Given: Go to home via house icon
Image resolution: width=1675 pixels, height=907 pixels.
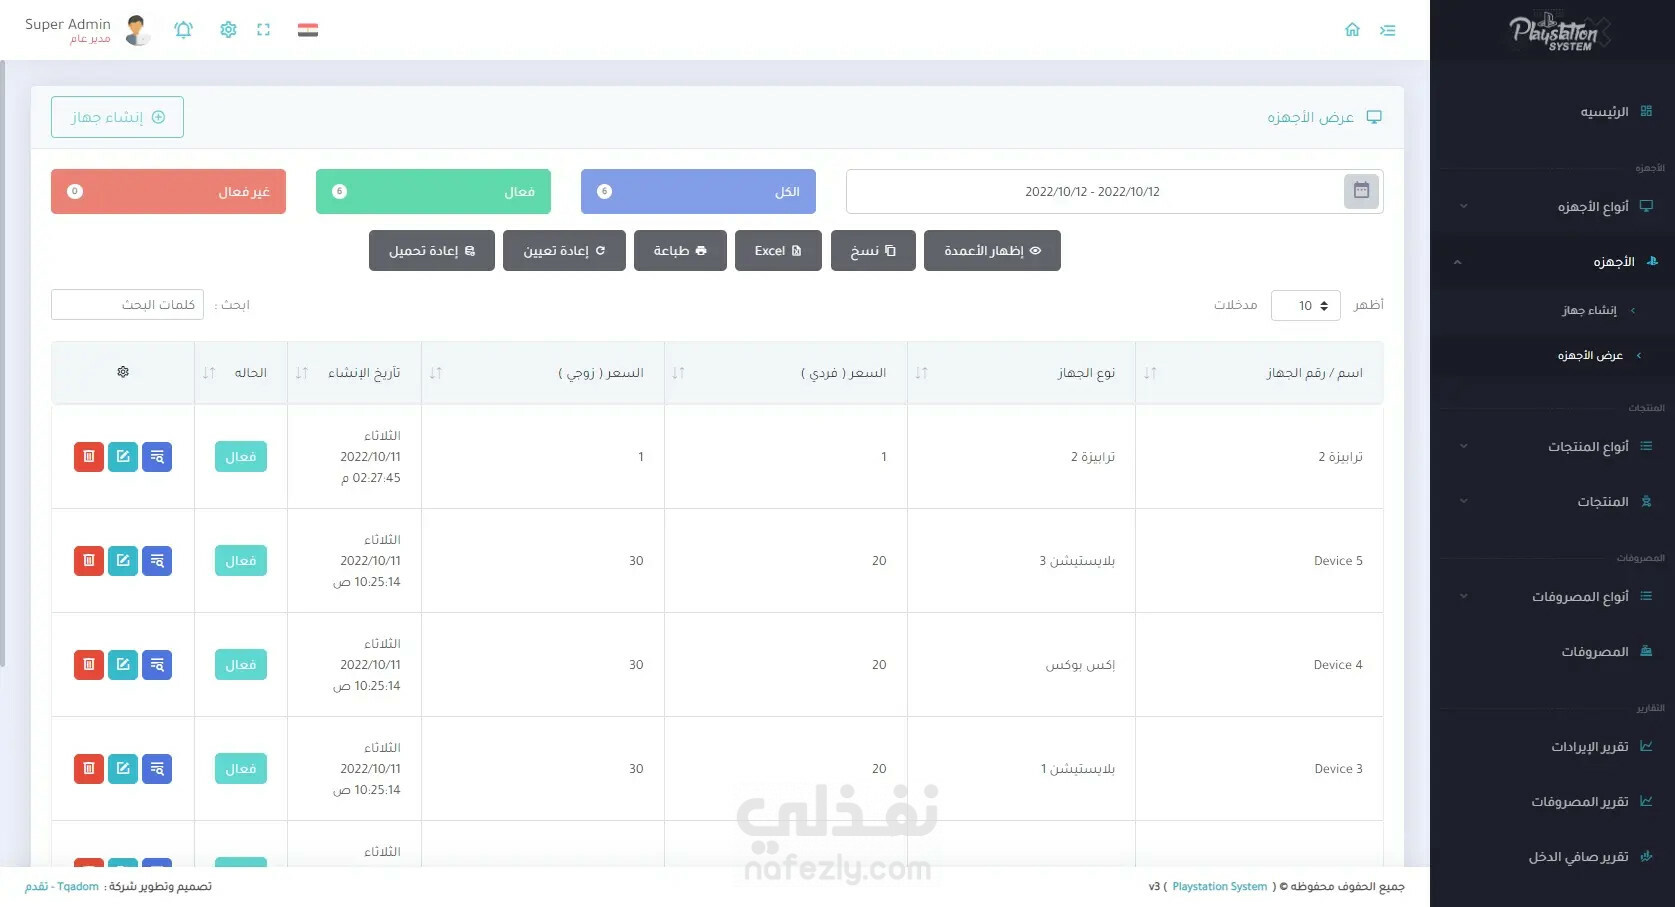Looking at the screenshot, I should [1352, 30].
